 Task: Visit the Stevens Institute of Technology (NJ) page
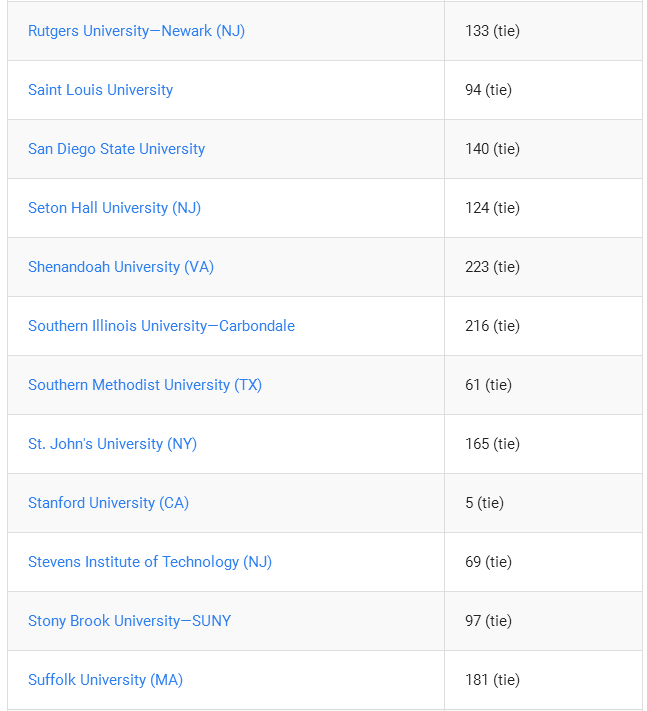[x=150, y=561]
